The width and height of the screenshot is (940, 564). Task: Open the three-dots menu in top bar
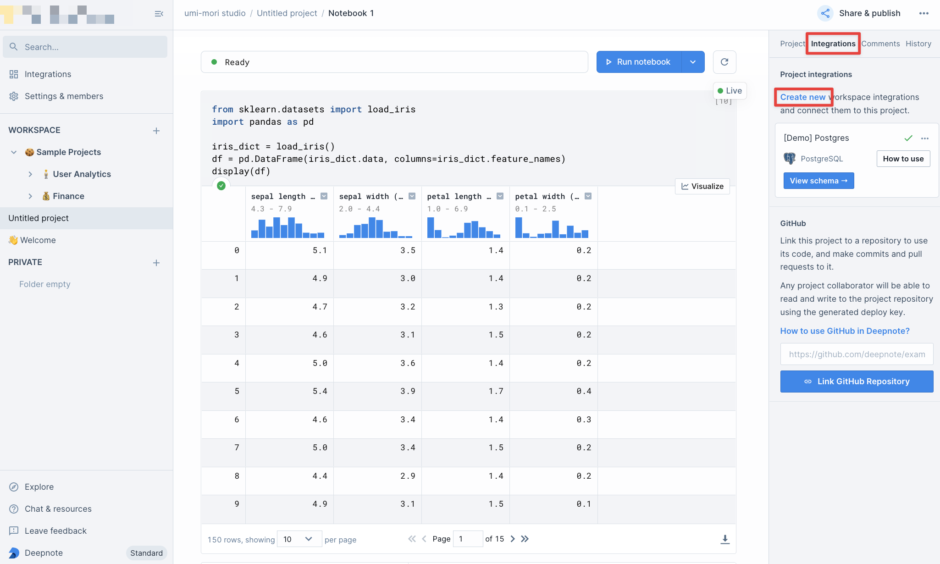pos(923,13)
